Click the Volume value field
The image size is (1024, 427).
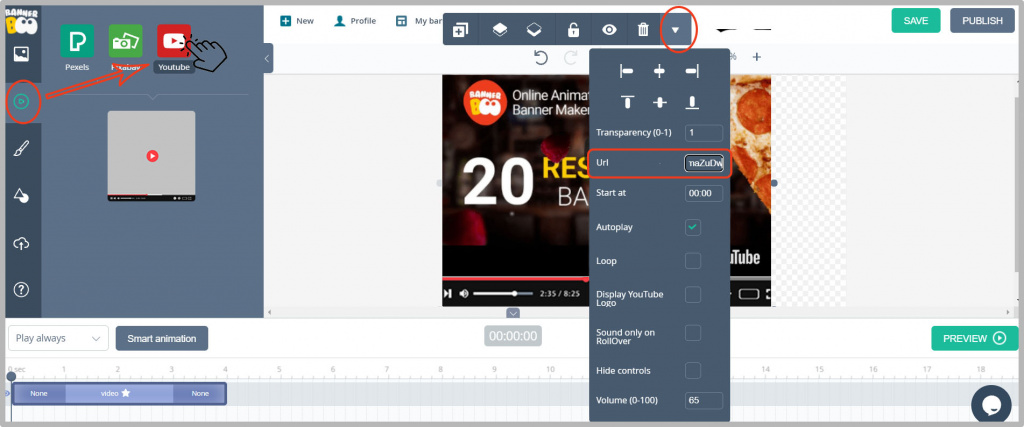tap(704, 400)
